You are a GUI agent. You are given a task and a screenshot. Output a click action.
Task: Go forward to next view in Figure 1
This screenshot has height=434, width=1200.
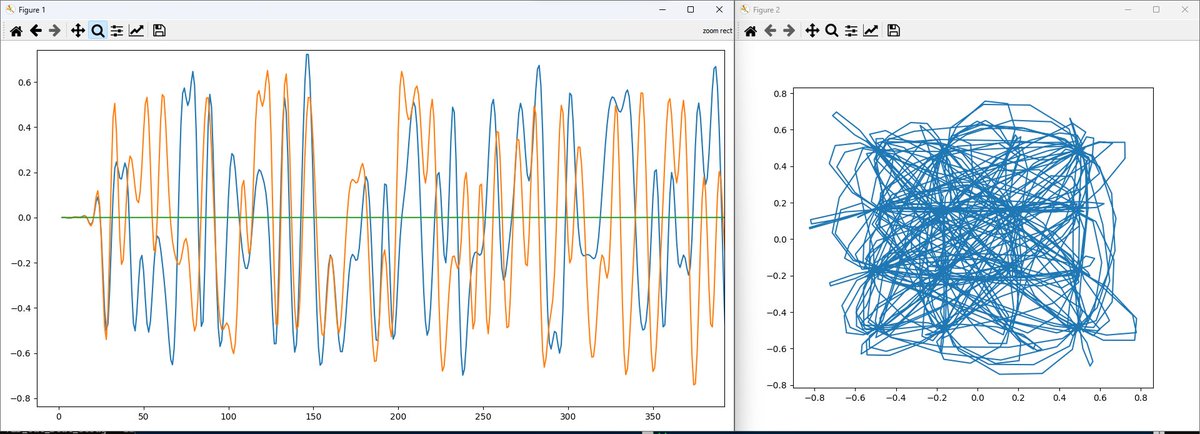[56, 31]
